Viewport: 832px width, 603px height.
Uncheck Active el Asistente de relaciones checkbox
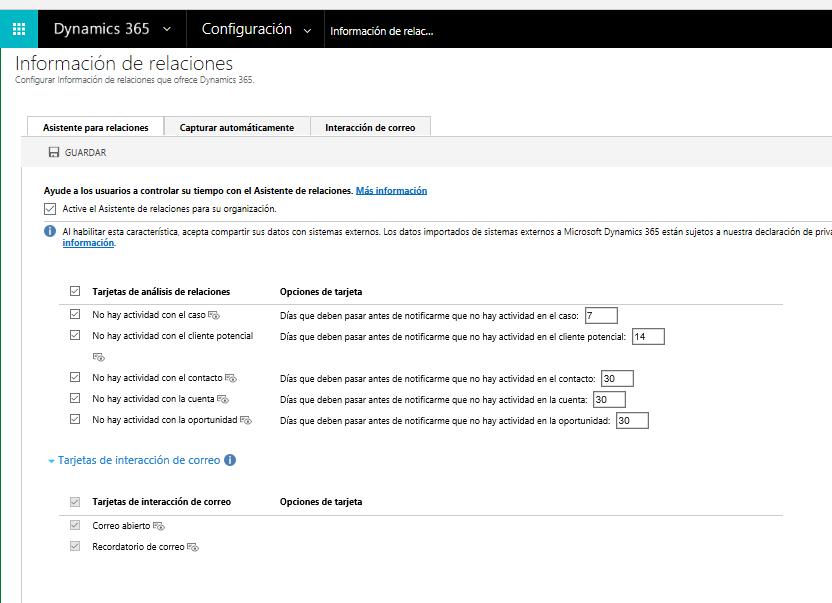[x=50, y=209]
